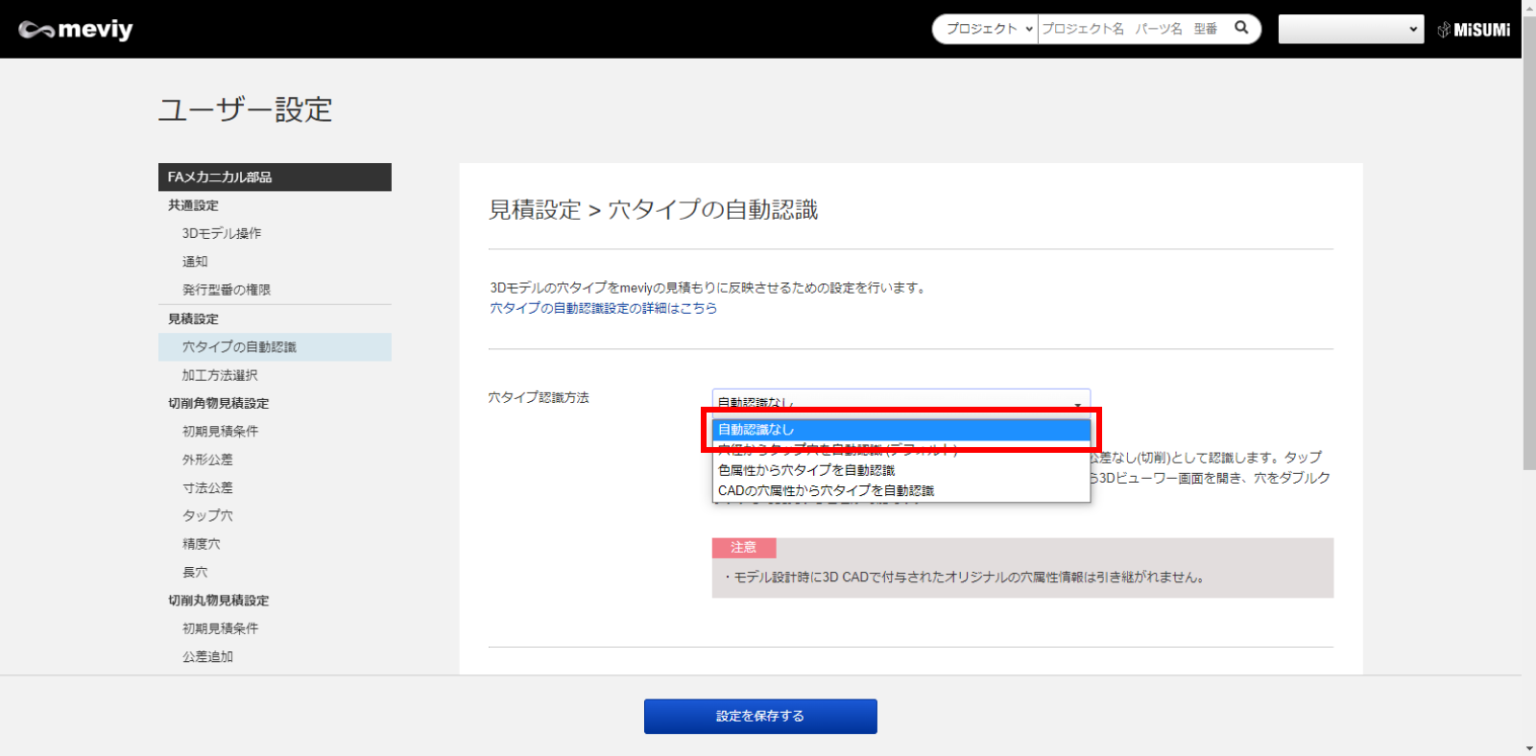Click the 設定を保存する button
Viewport: 1536px width, 756px height.
[760, 716]
